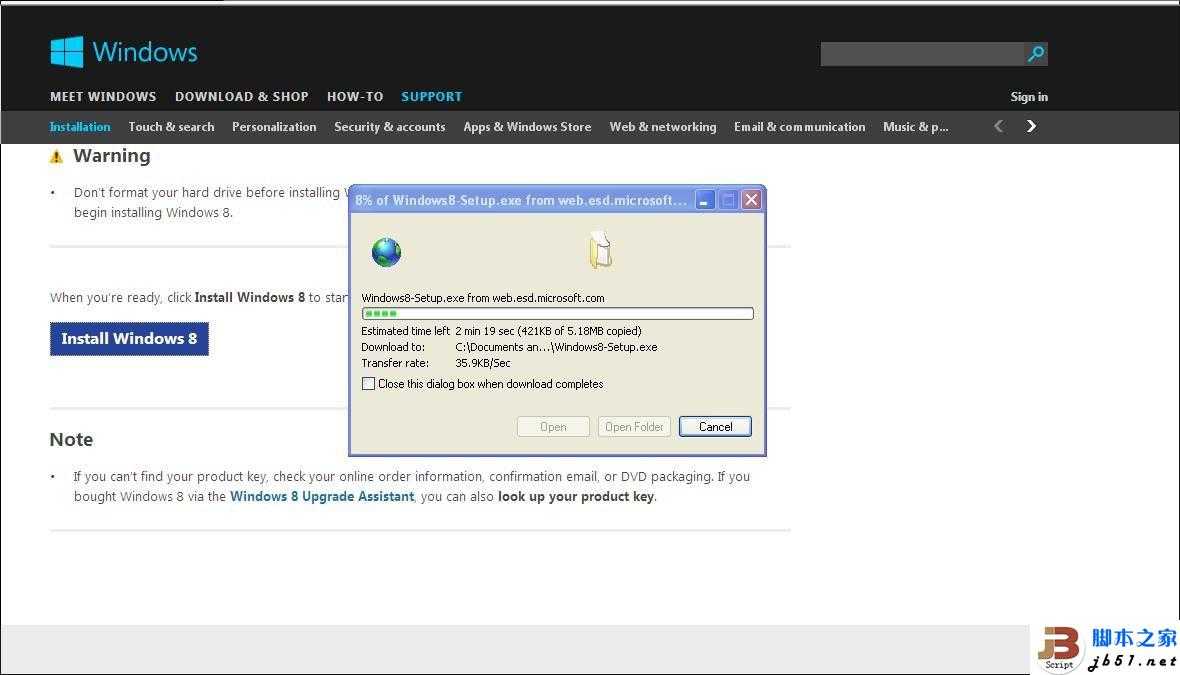Close the download dialog window

[x=751, y=199]
